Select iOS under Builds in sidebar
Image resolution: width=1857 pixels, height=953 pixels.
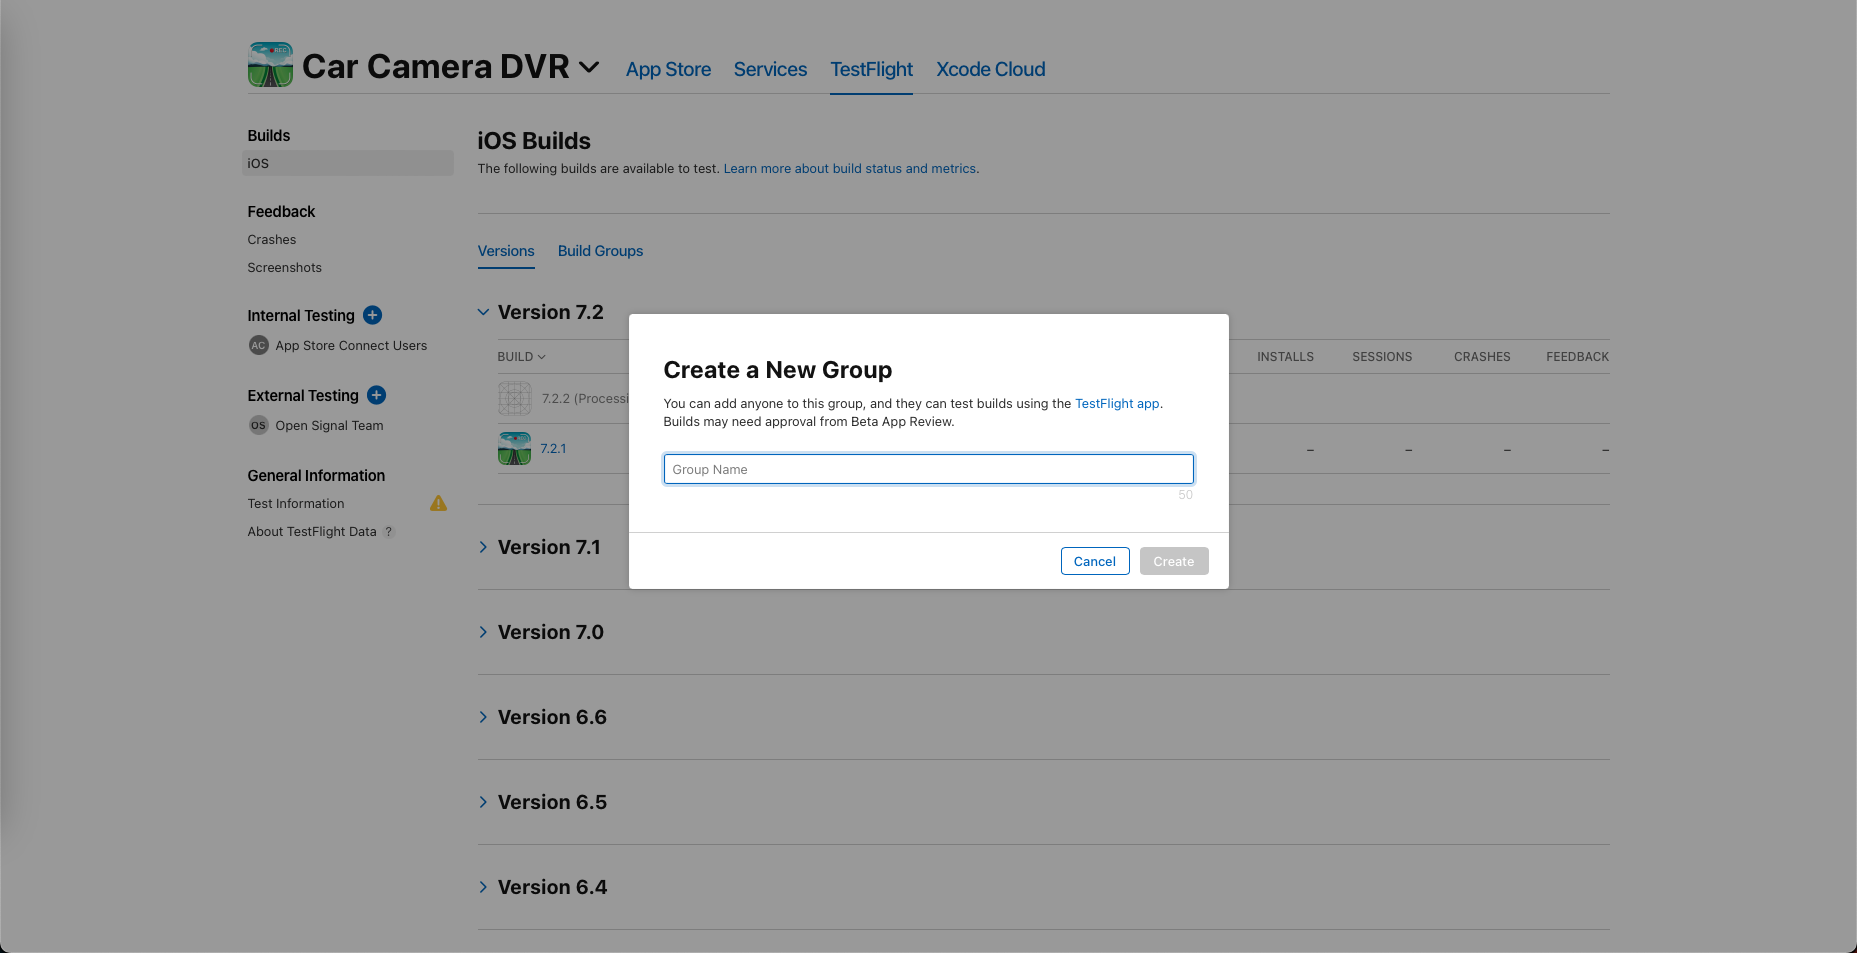click(347, 163)
